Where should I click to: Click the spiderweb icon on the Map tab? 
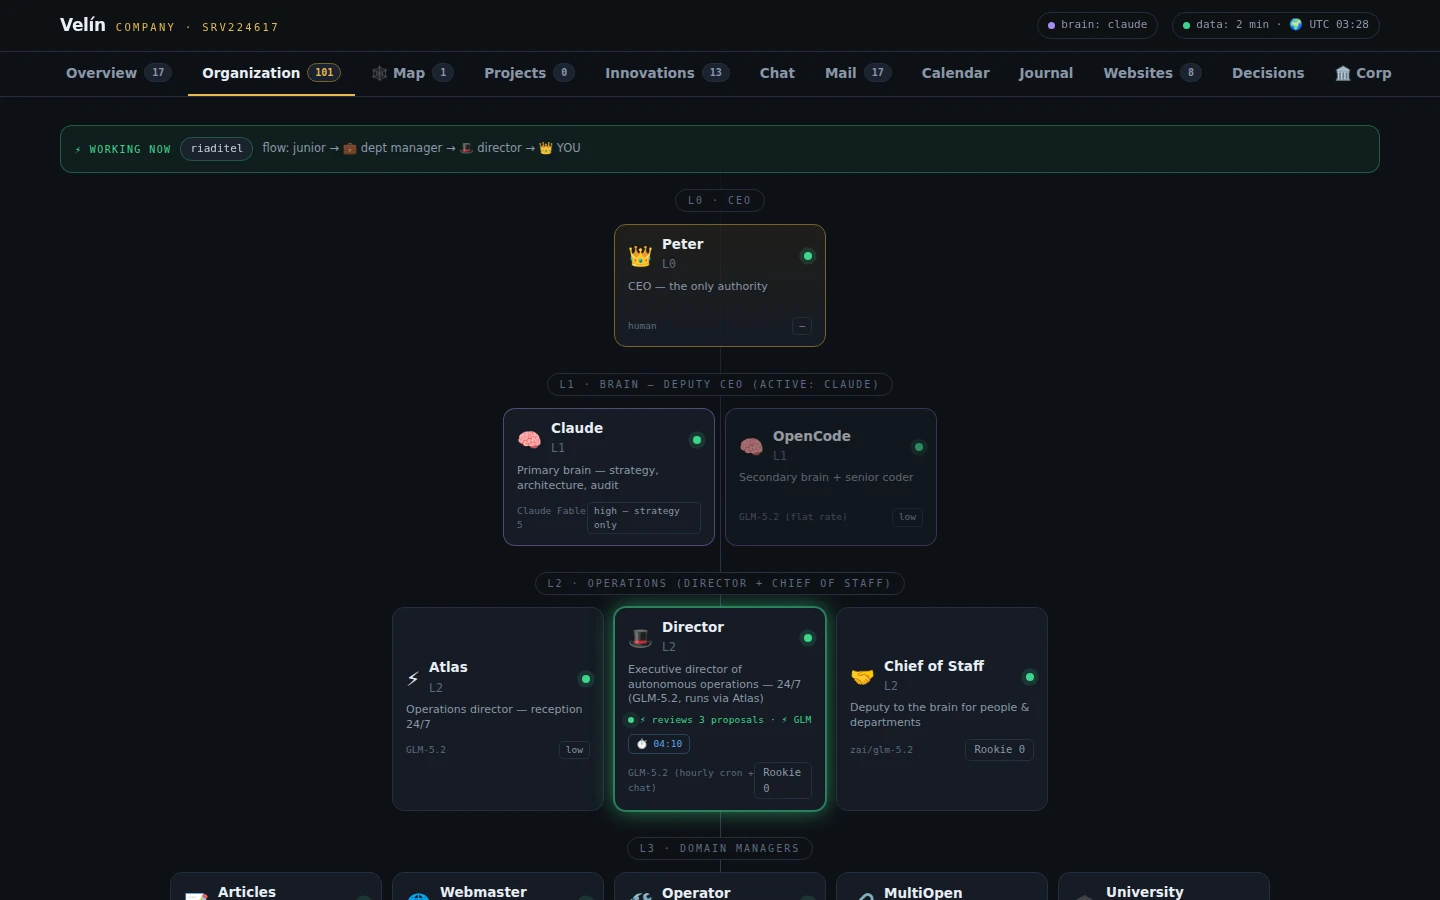379,73
